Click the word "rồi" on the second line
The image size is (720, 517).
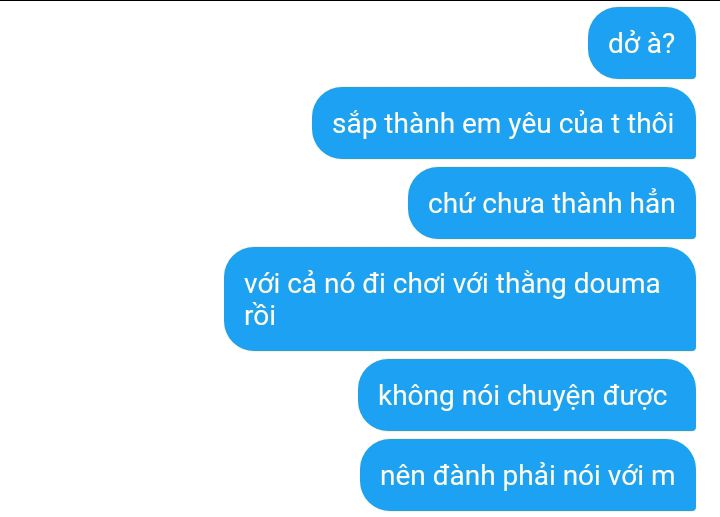(259, 315)
